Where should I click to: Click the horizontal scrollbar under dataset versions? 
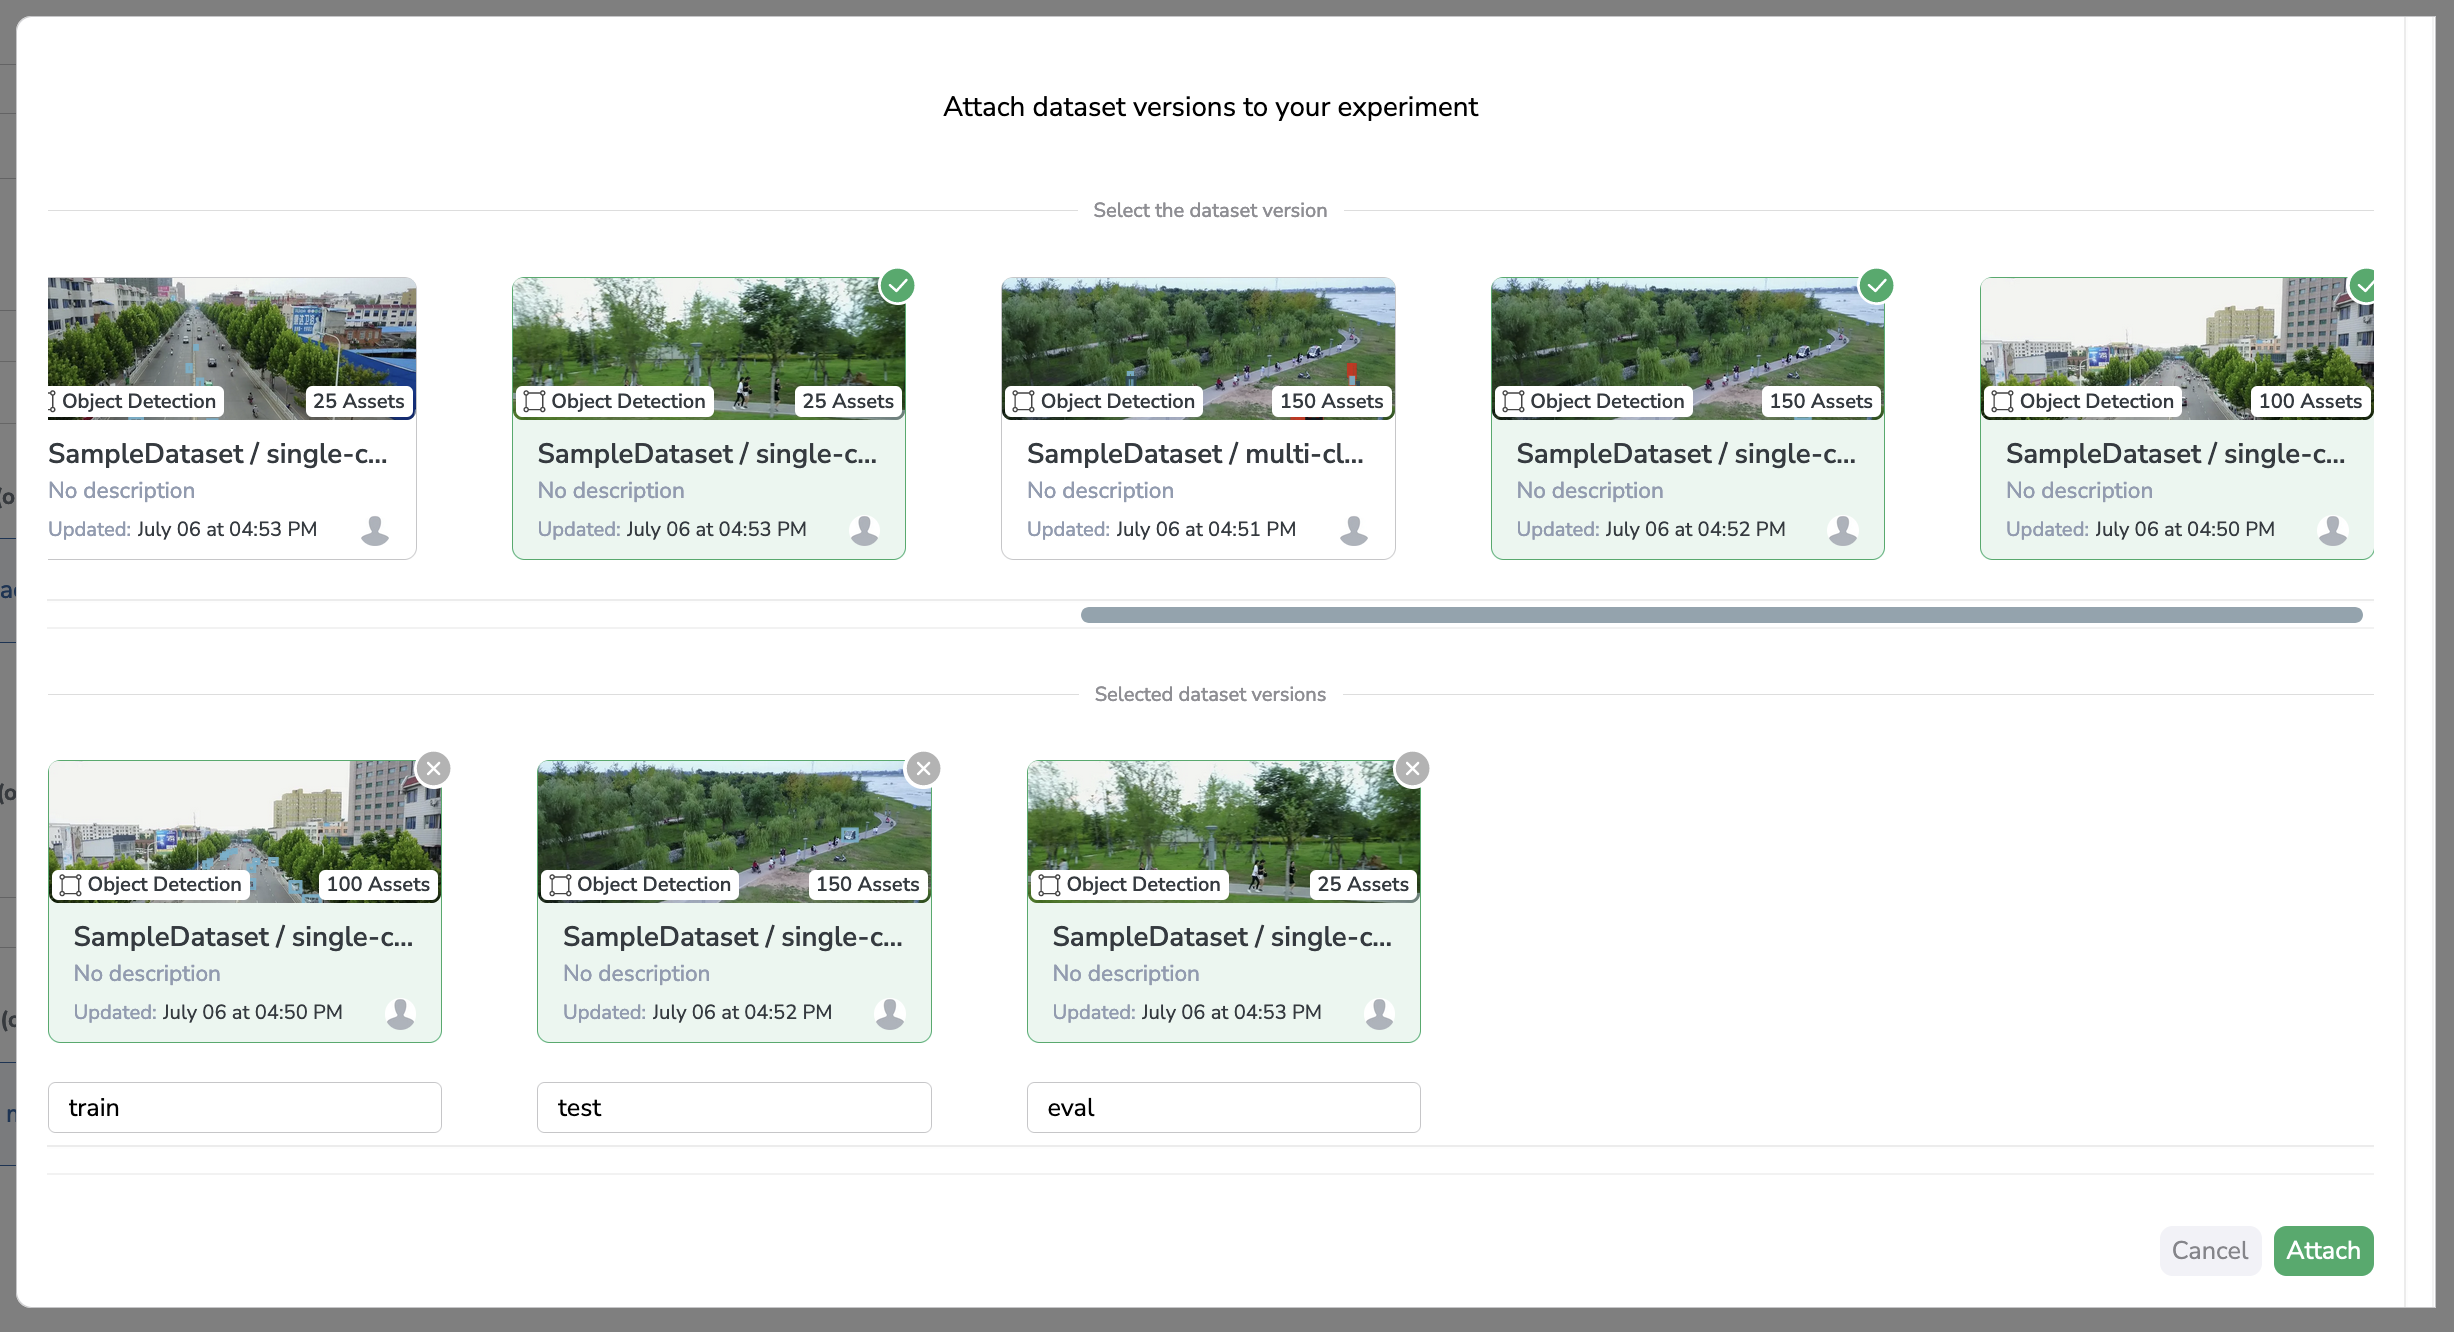click(x=1720, y=615)
